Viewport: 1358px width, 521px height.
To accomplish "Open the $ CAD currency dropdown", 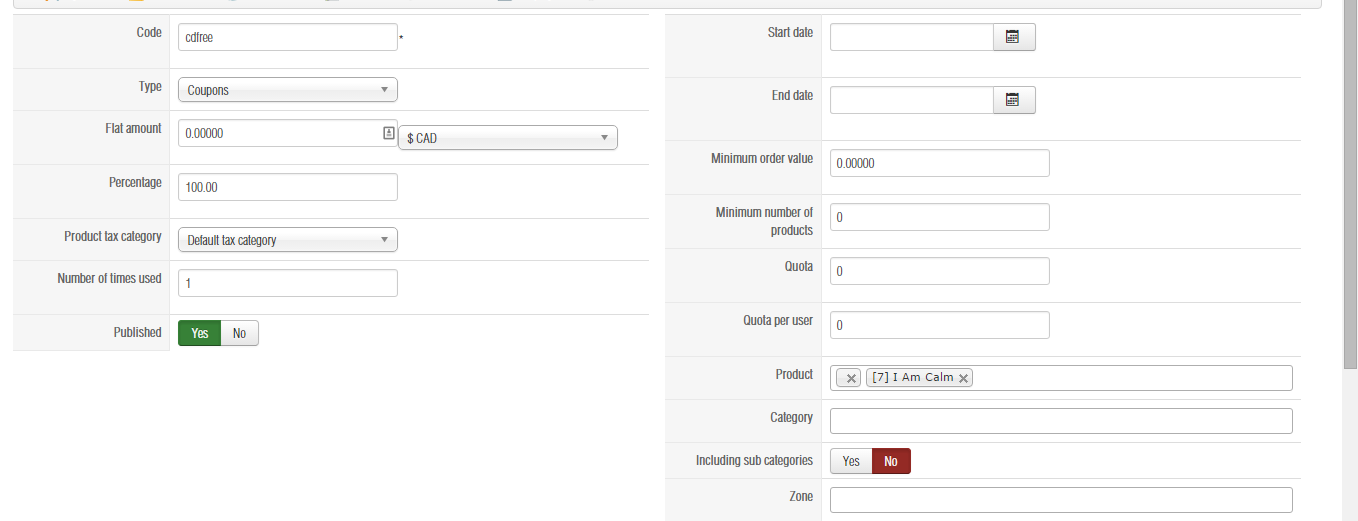I will [507, 138].
